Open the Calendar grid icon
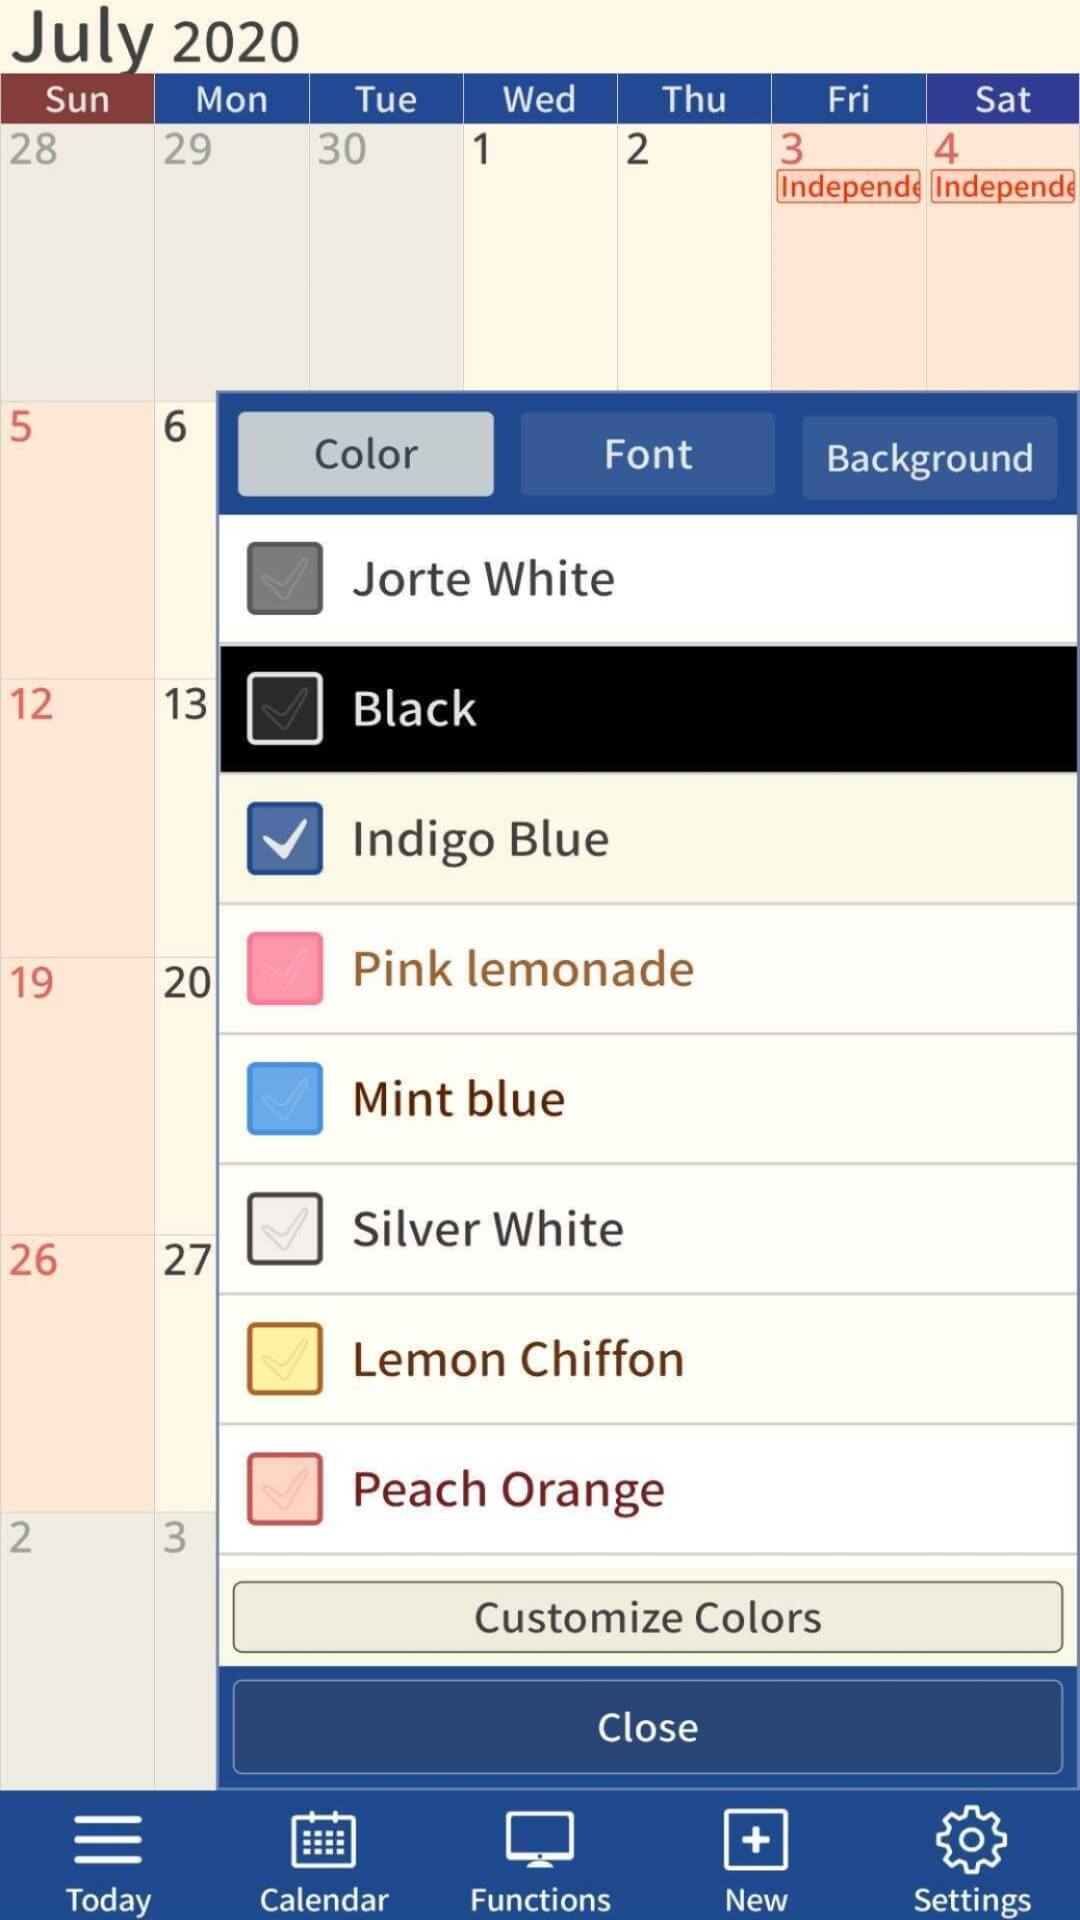 (323, 1840)
